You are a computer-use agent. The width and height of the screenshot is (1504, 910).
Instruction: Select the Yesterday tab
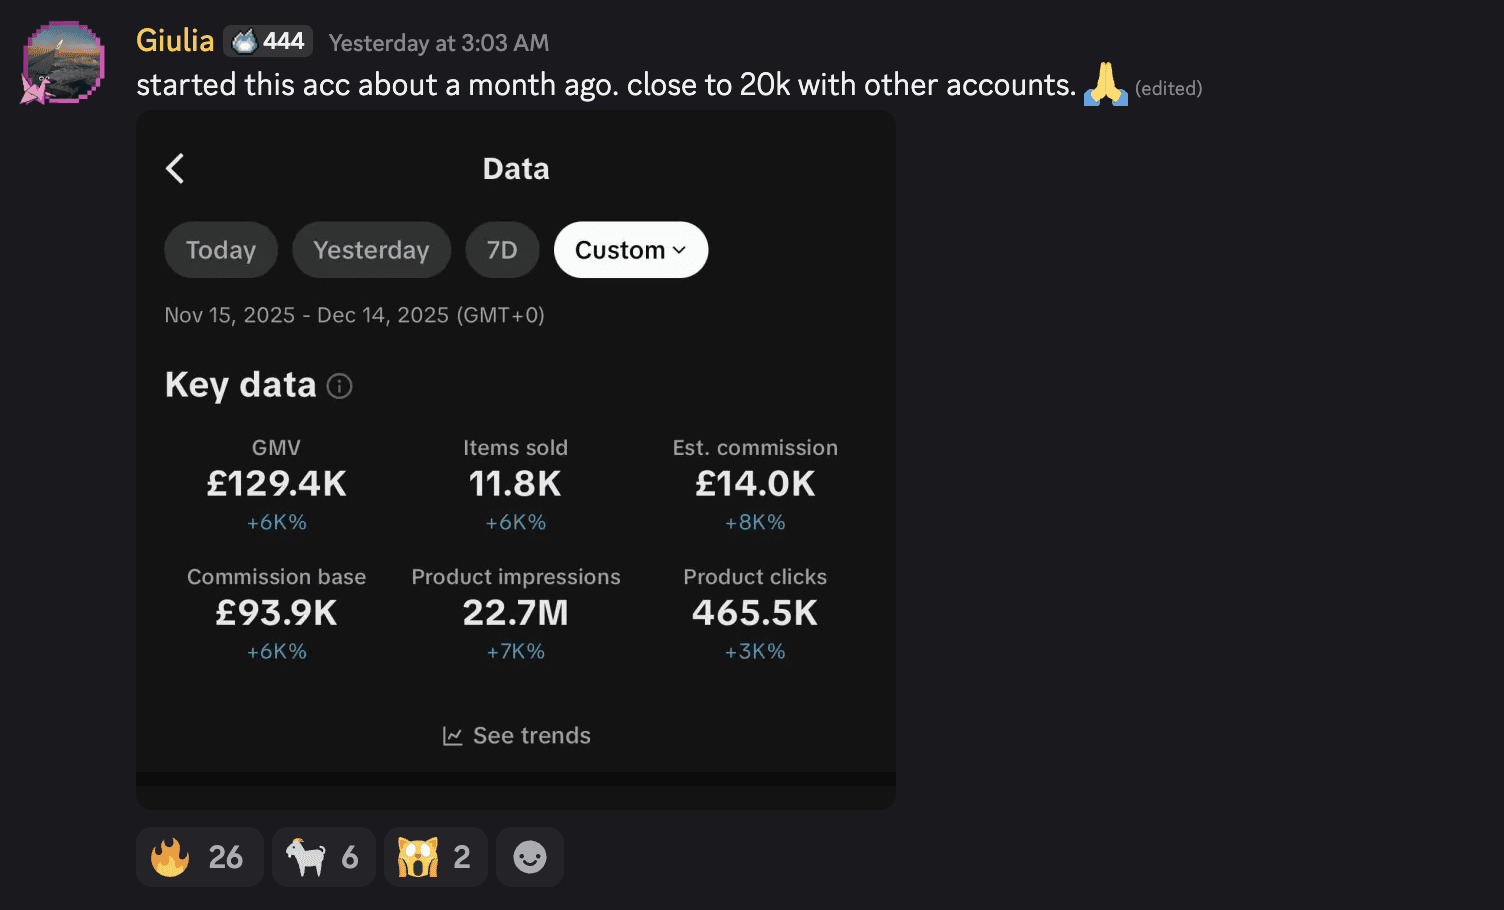pos(371,250)
